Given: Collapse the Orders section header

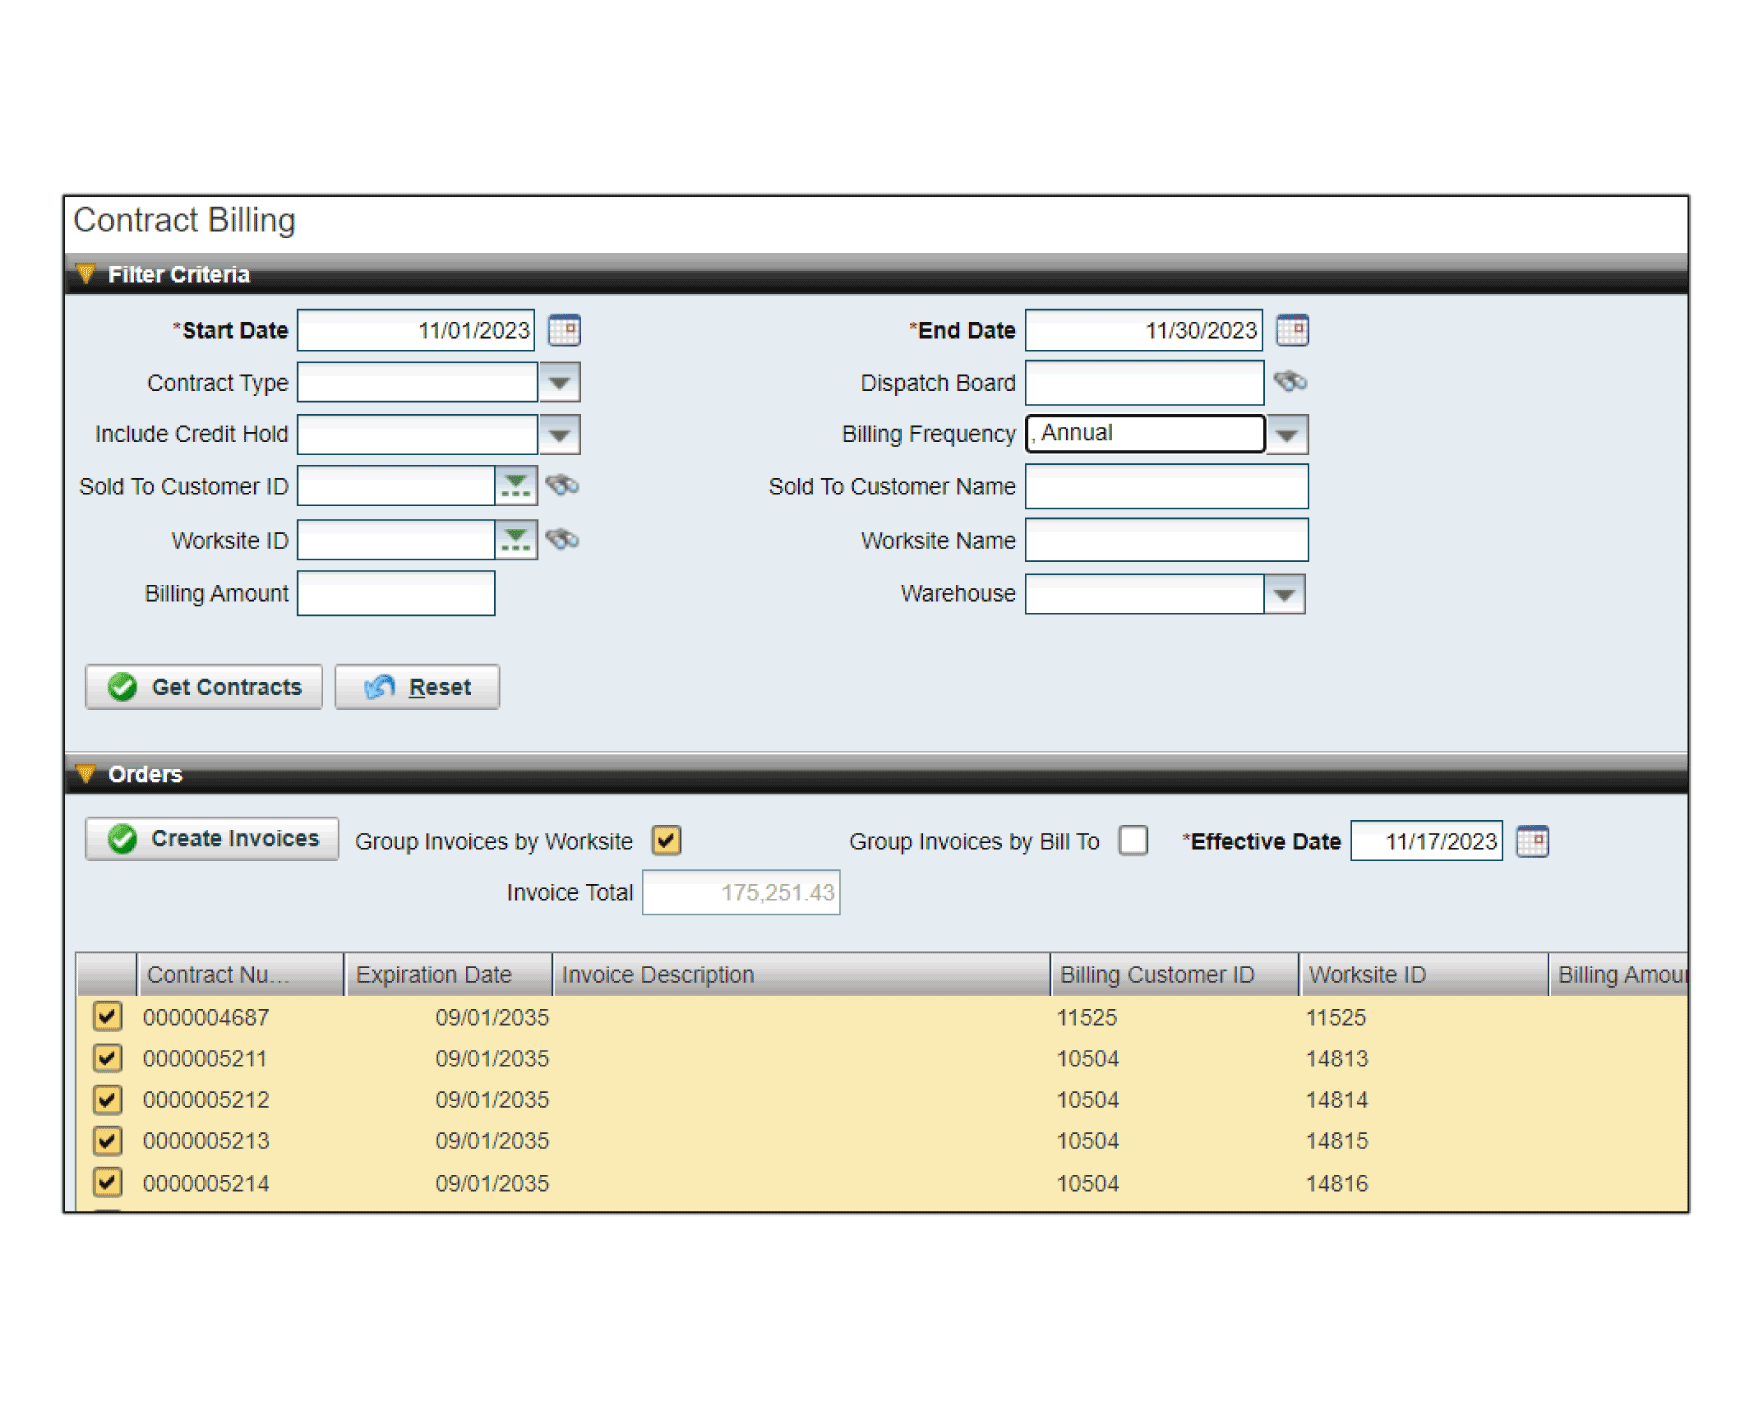Looking at the screenshot, I should 86,774.
